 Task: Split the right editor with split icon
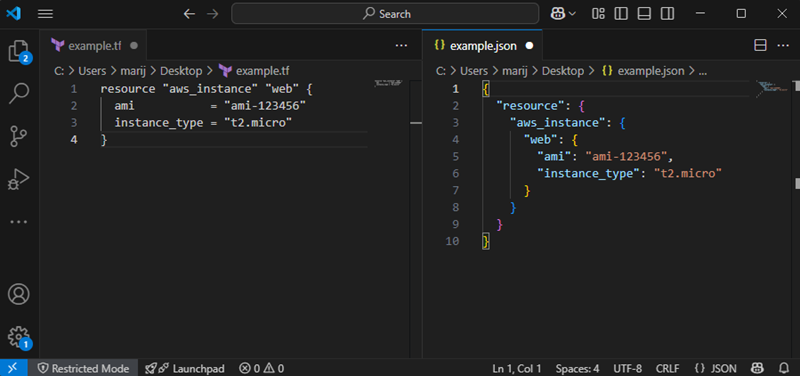[x=760, y=45]
